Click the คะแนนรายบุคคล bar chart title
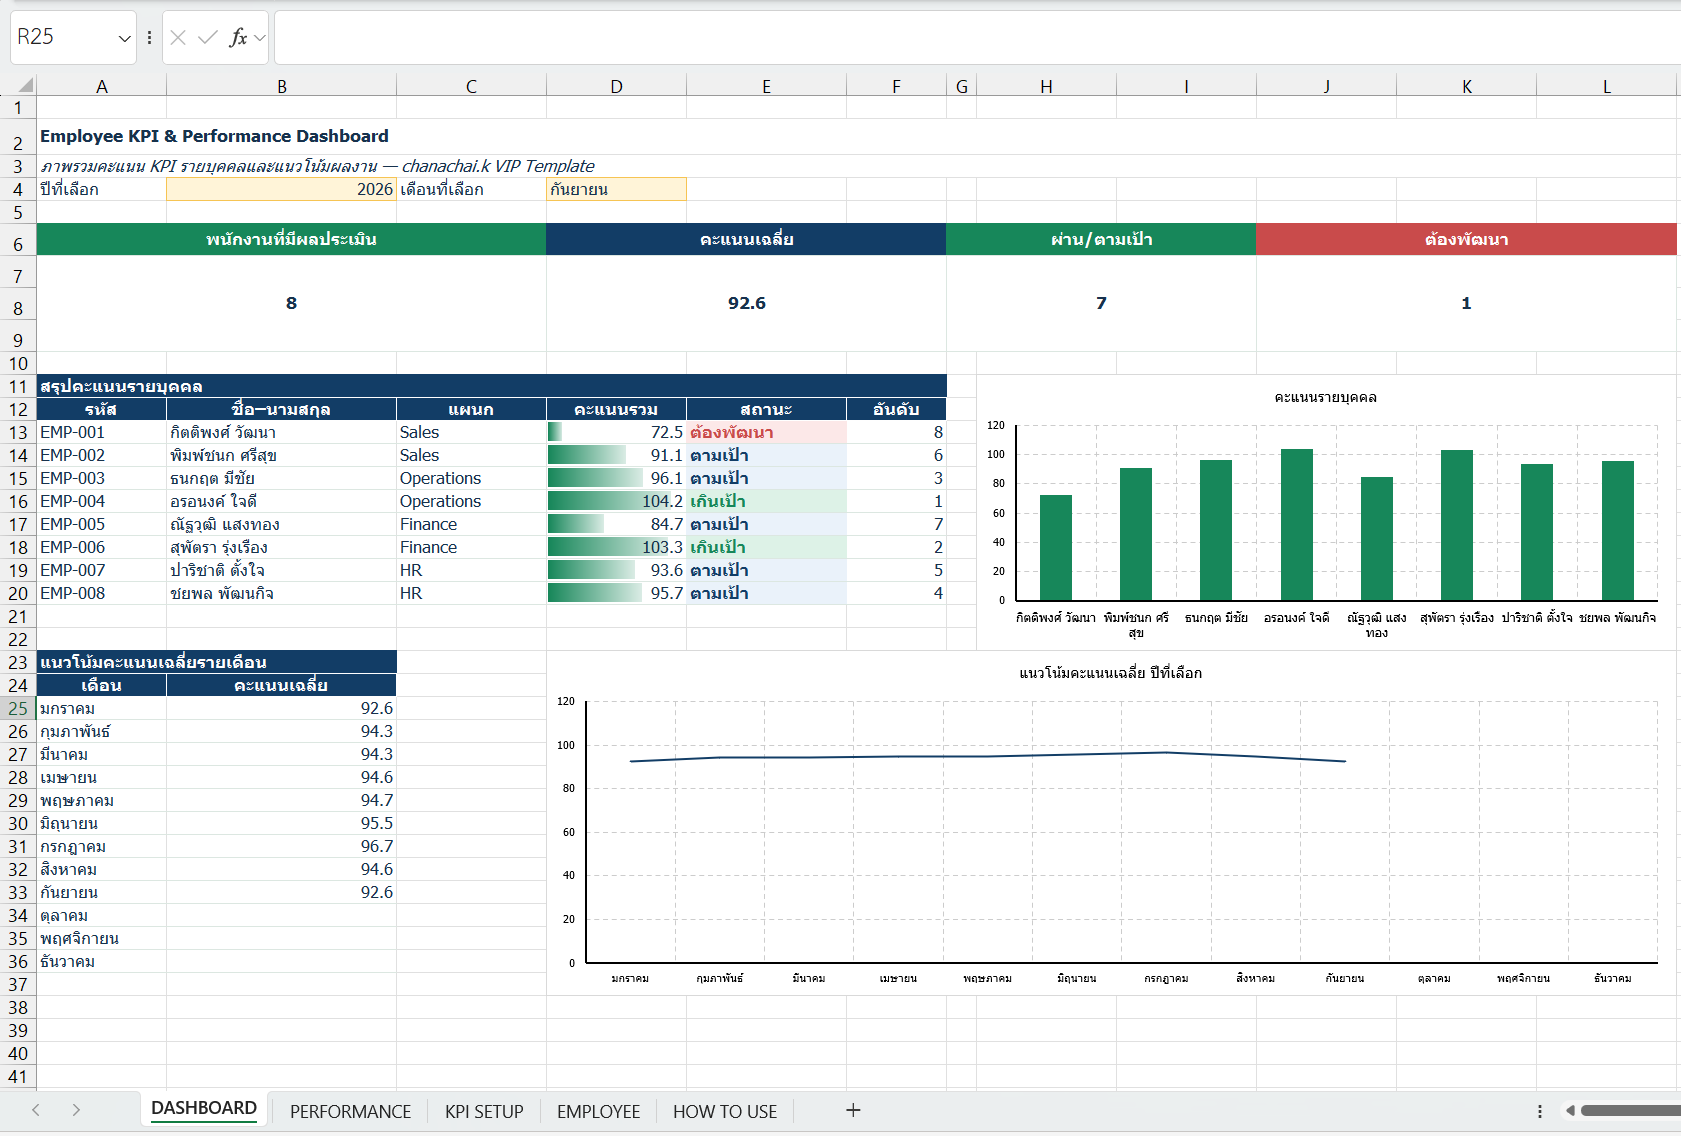 tap(1325, 397)
